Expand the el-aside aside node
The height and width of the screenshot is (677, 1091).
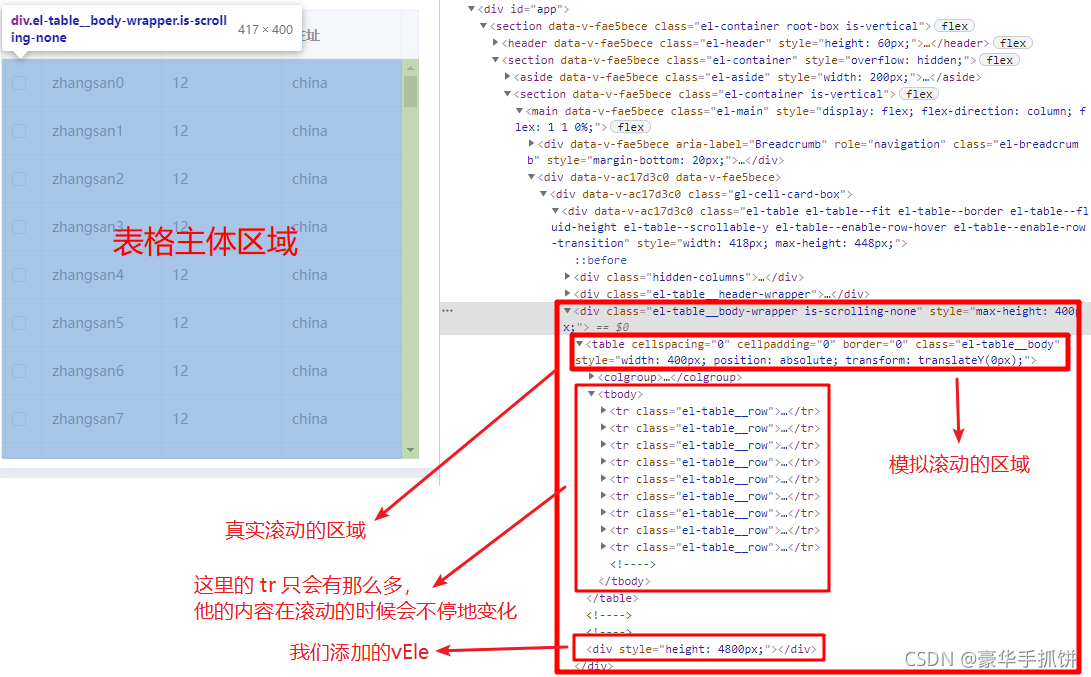(507, 77)
